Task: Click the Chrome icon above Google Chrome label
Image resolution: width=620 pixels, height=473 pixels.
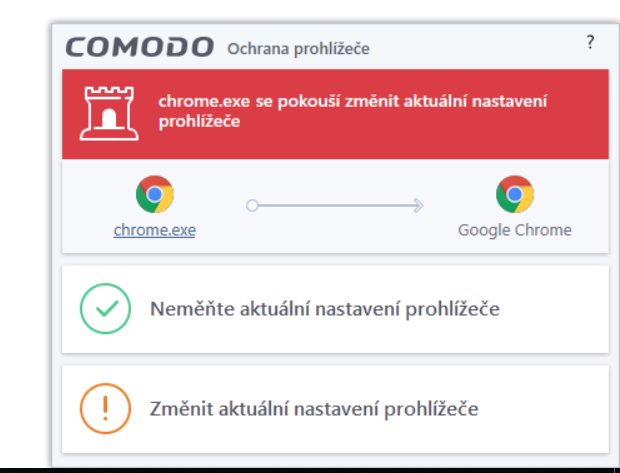Action: [x=515, y=193]
